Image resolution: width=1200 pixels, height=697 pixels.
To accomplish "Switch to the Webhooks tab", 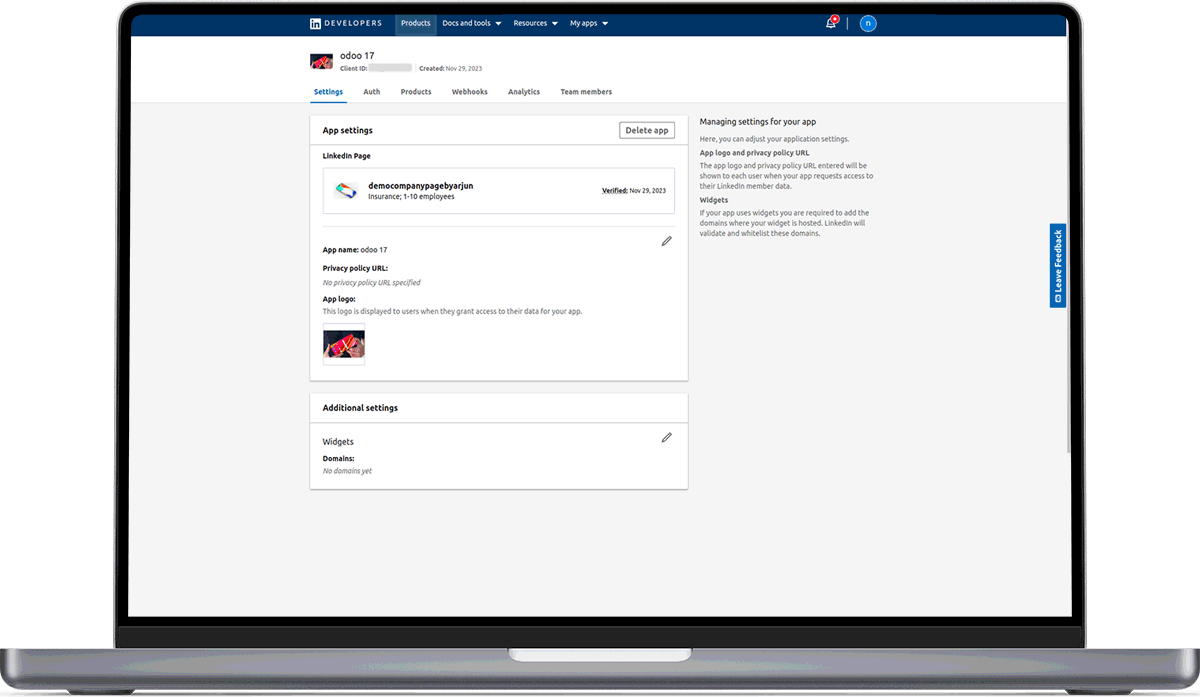I will point(470,92).
